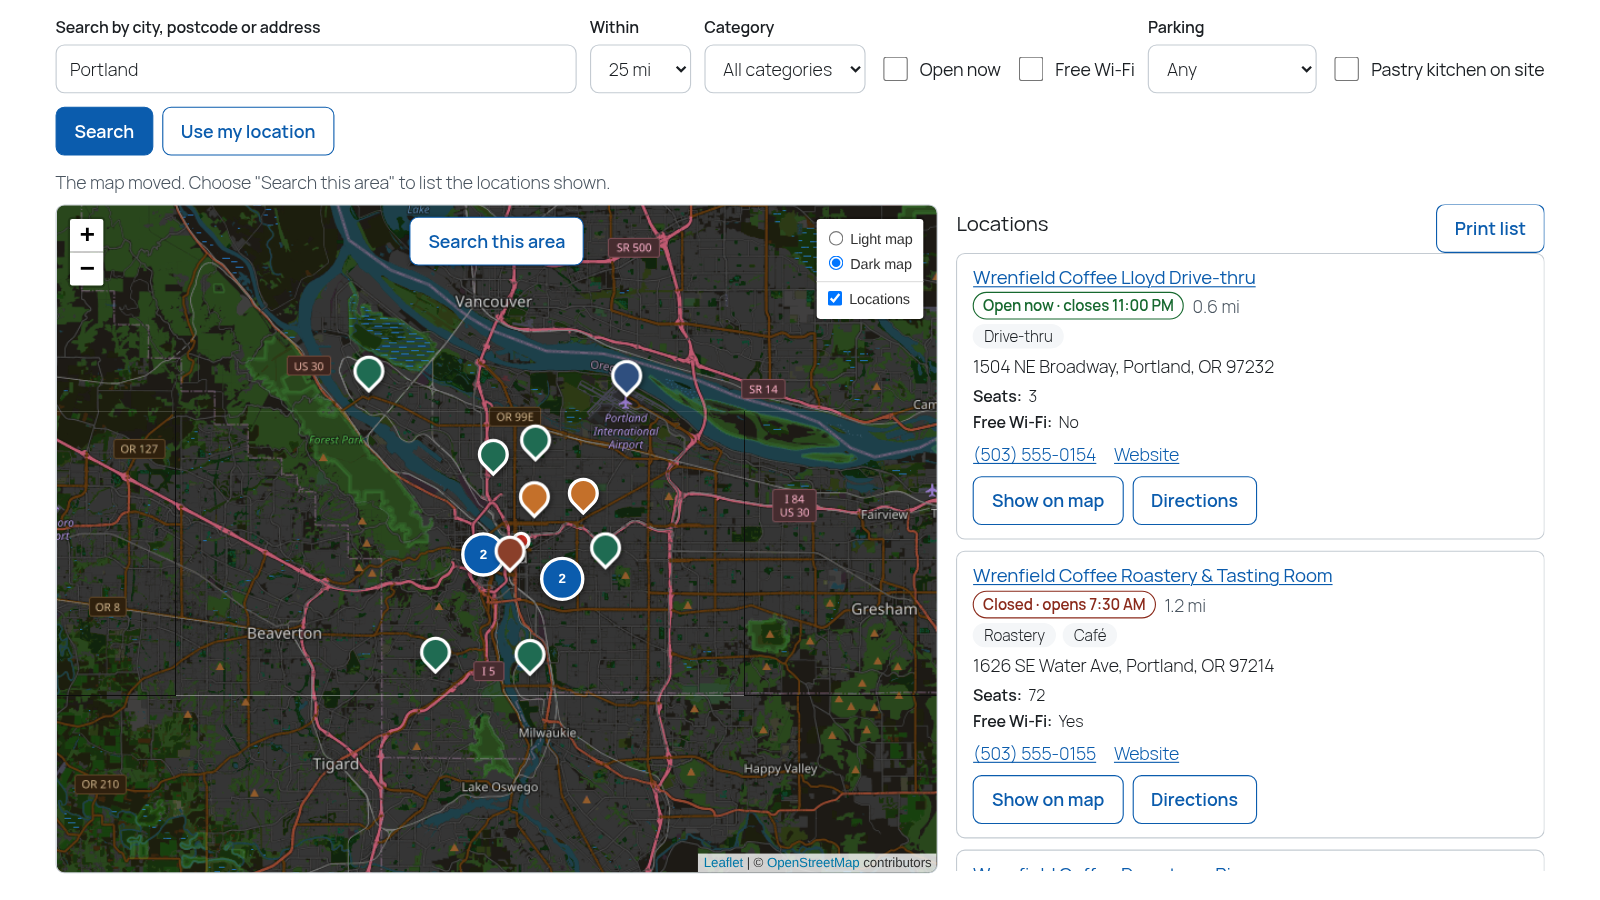Image resolution: width=1600 pixels, height=900 pixels.
Task: Get Directions to Lloyd Drive-thru
Action: pyautogui.click(x=1194, y=501)
